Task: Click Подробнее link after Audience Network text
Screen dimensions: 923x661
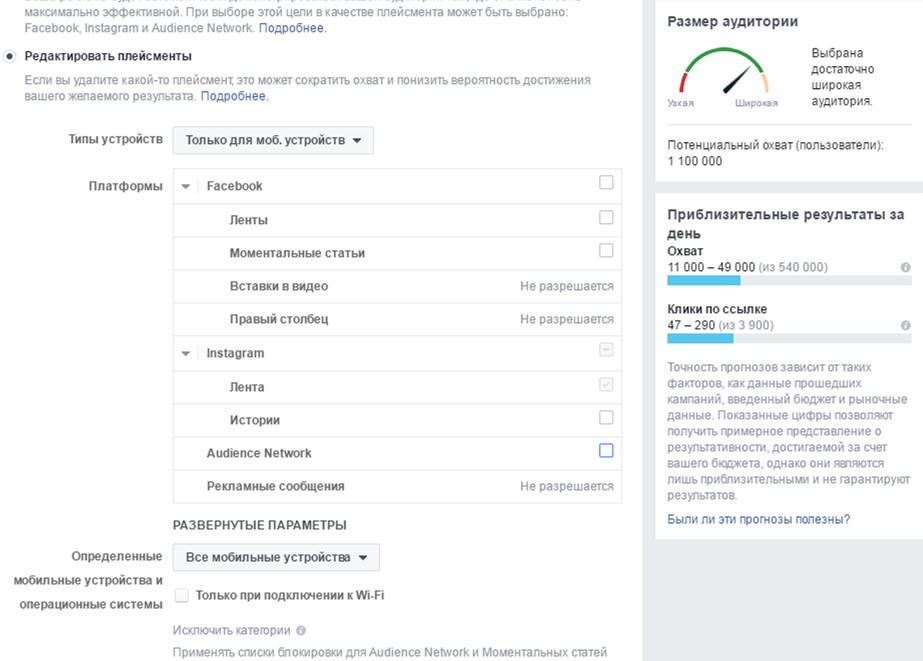Action: pyautogui.click(x=291, y=28)
